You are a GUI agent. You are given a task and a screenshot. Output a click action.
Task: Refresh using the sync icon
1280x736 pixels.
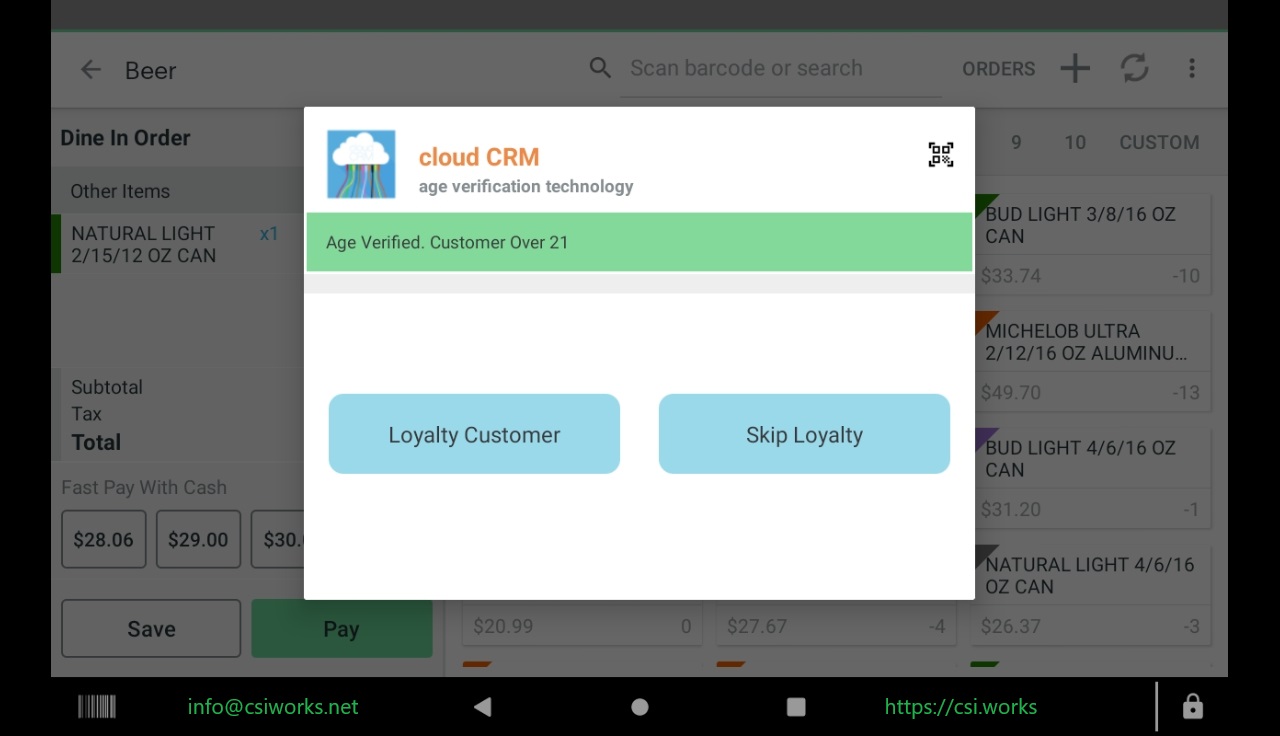[1134, 68]
